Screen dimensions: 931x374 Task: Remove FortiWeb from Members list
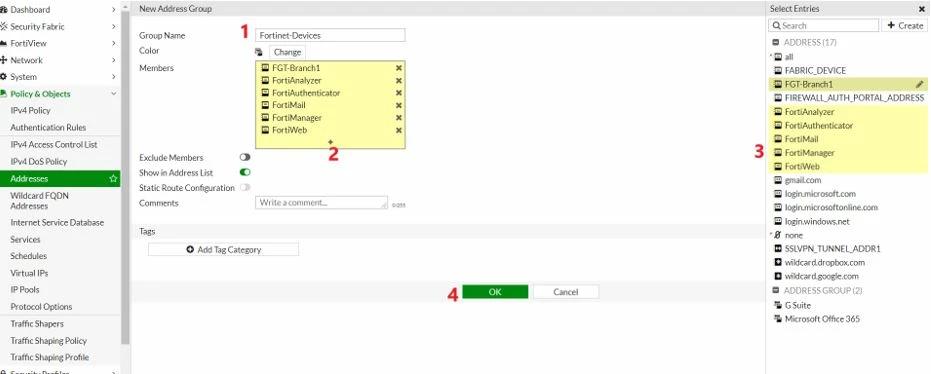399,131
